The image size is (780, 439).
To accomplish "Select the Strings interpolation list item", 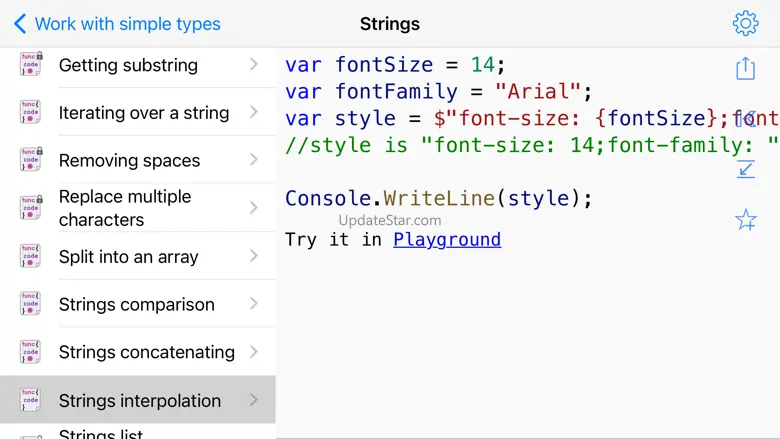I will click(x=139, y=400).
